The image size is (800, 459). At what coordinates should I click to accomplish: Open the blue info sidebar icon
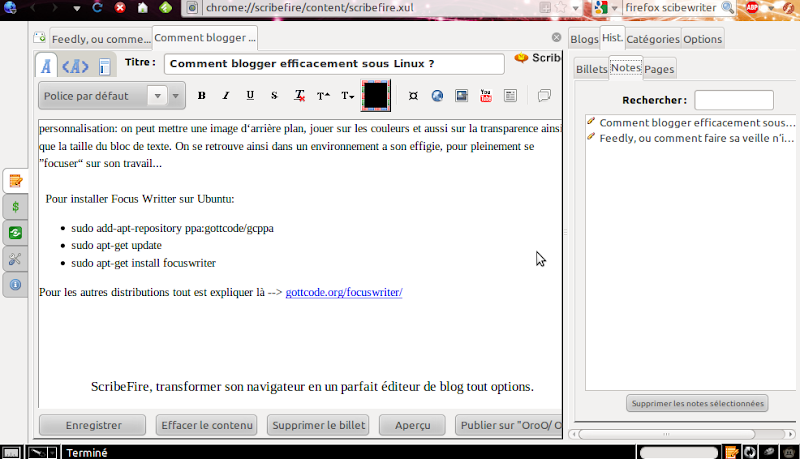click(x=15, y=284)
